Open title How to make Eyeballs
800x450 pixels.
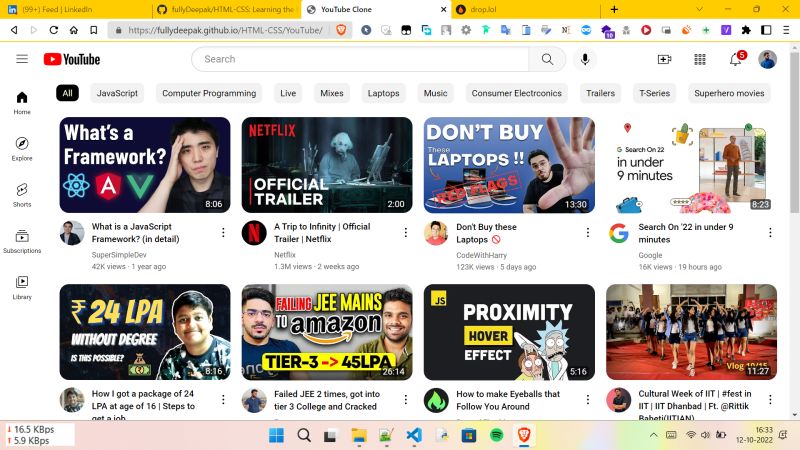(x=508, y=400)
